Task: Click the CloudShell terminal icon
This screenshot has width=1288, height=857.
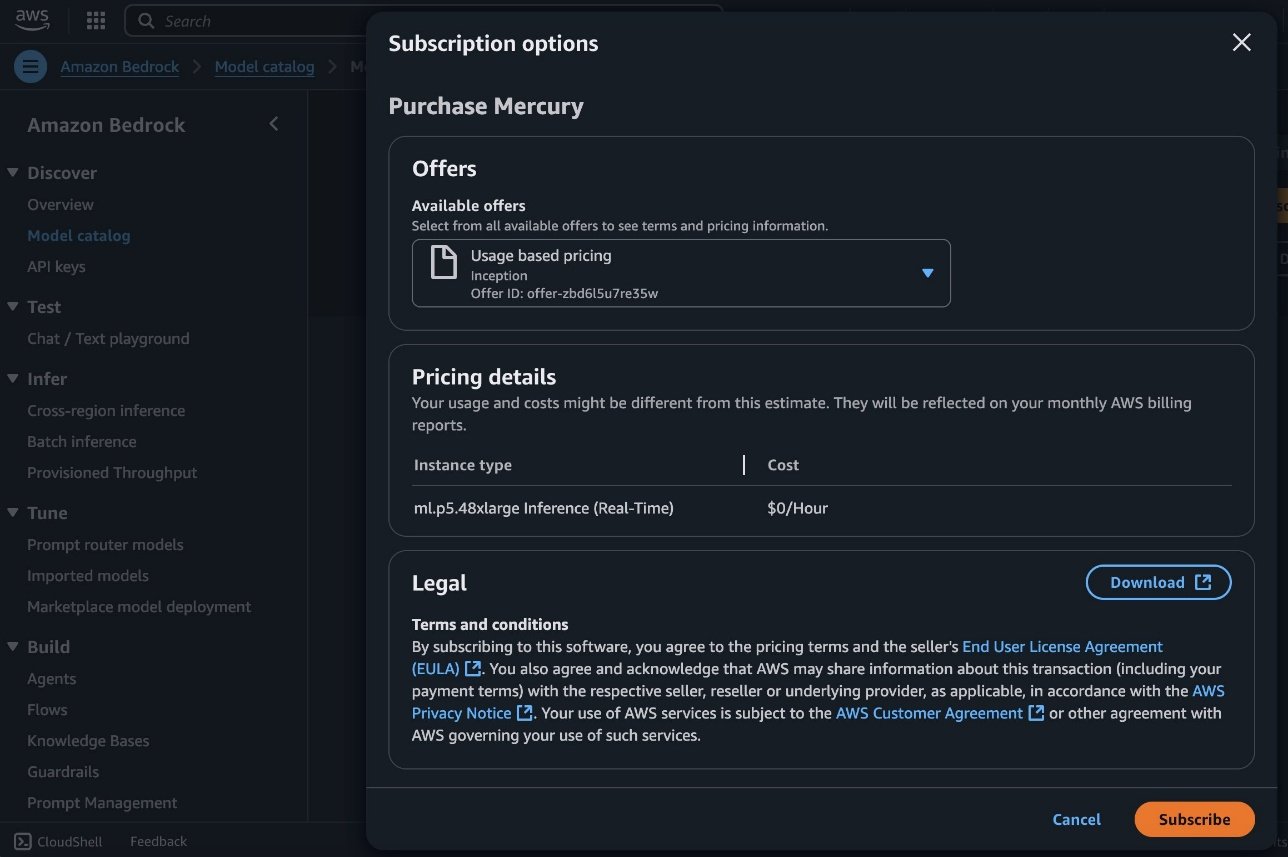Action: click(22, 841)
